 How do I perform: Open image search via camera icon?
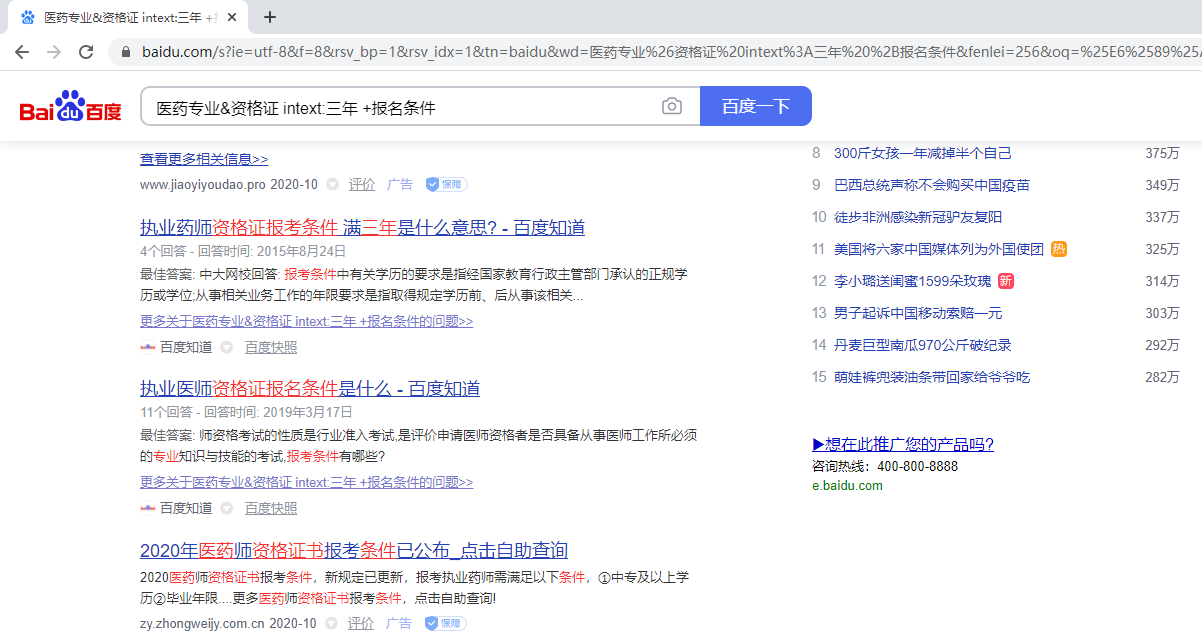coord(672,106)
